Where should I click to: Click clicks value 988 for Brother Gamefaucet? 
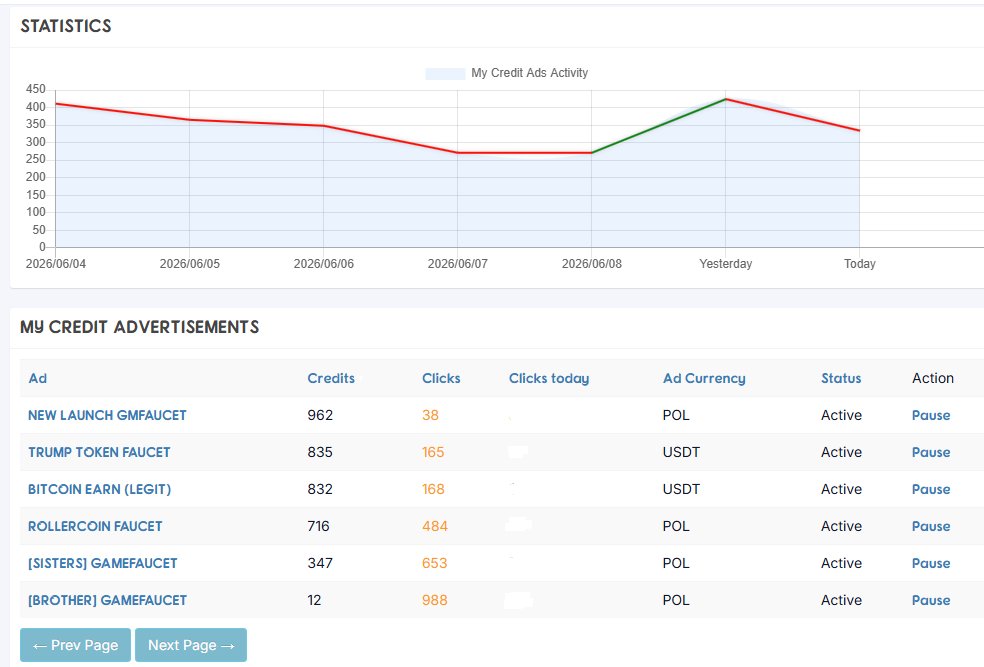click(x=435, y=600)
